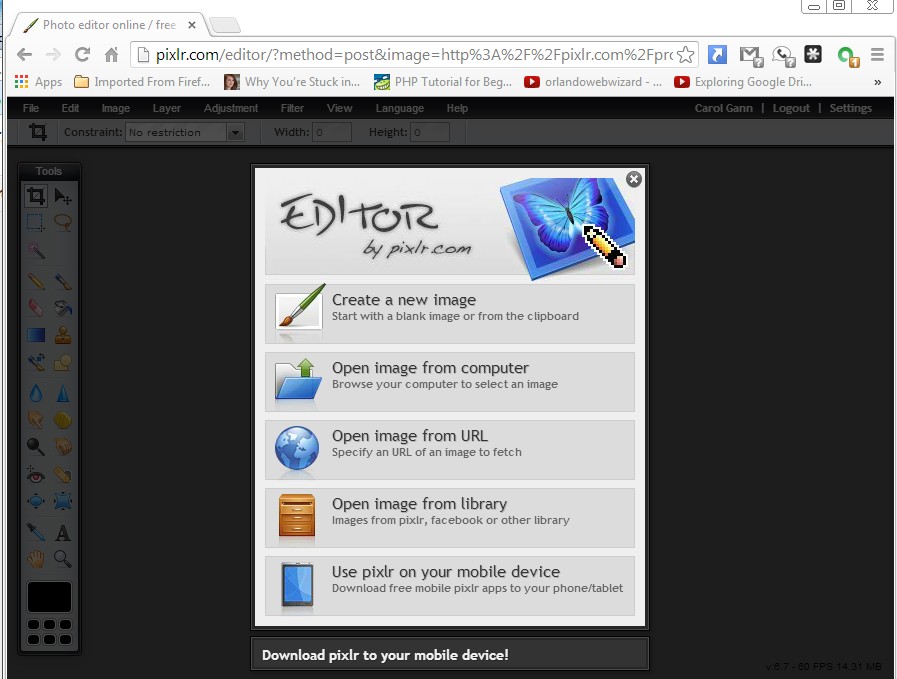
Task: Open the Chrome hamburger menu
Action: pos(878,54)
